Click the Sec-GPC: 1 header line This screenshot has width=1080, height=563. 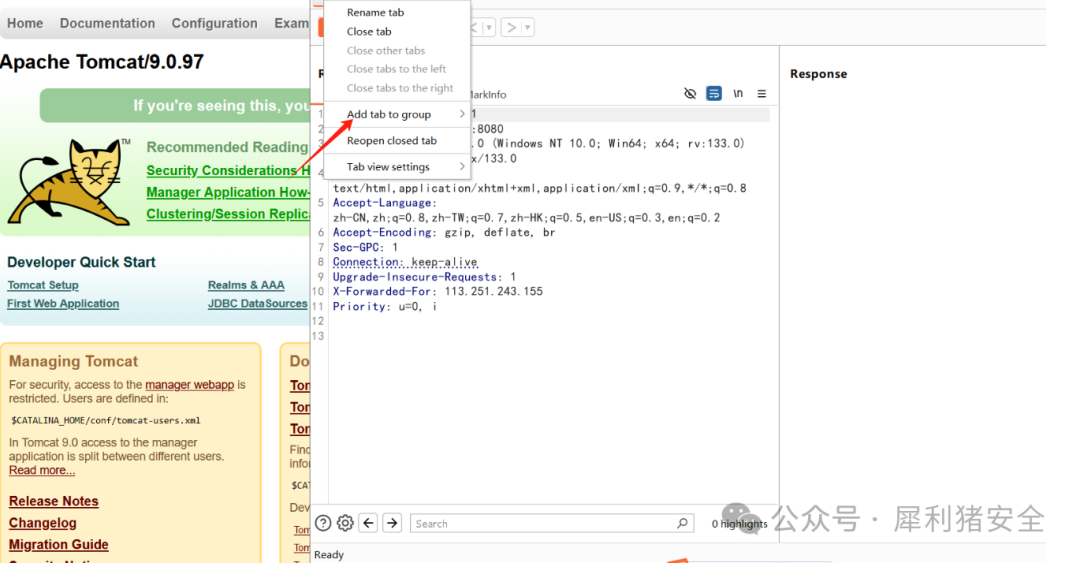point(365,247)
